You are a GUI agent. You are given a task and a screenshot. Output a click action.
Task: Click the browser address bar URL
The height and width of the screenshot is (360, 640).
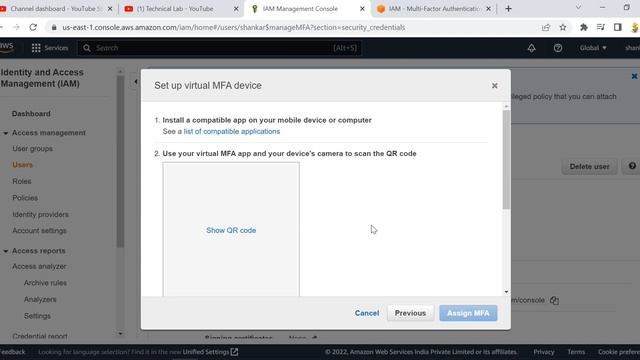point(233,27)
